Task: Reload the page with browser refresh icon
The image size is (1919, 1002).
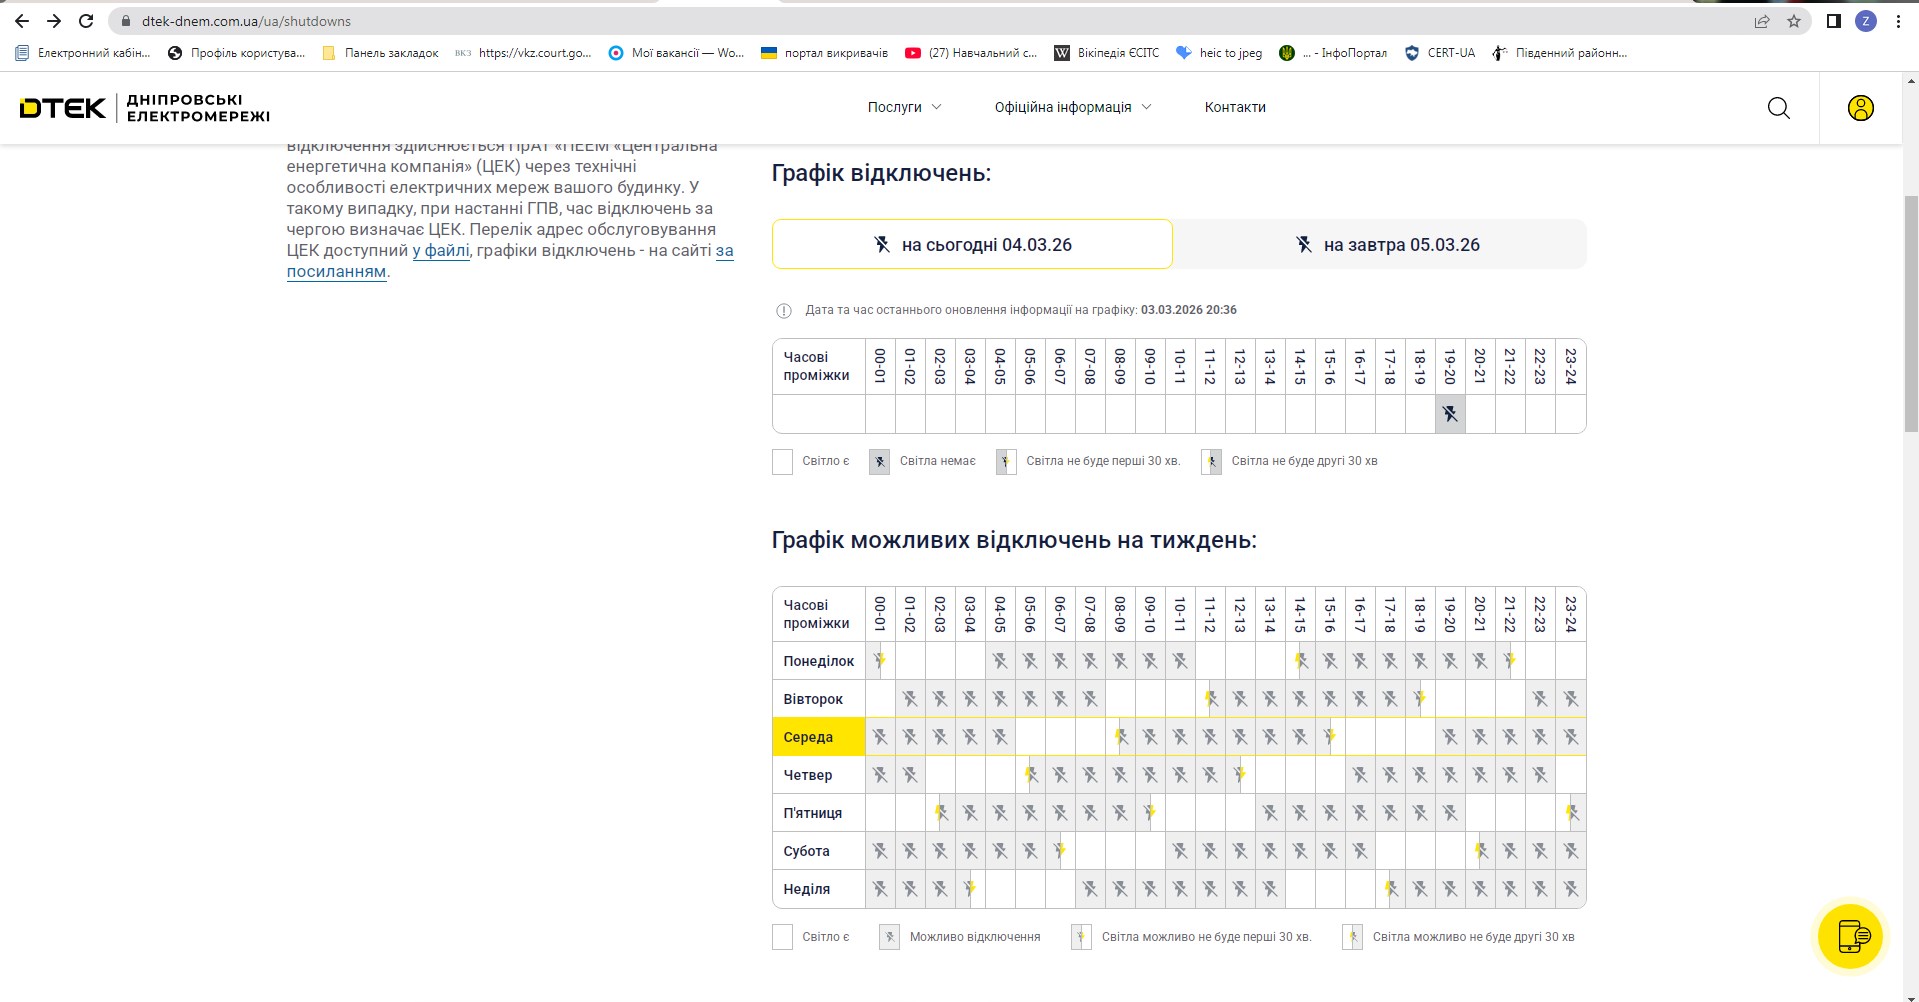Action: [86, 21]
